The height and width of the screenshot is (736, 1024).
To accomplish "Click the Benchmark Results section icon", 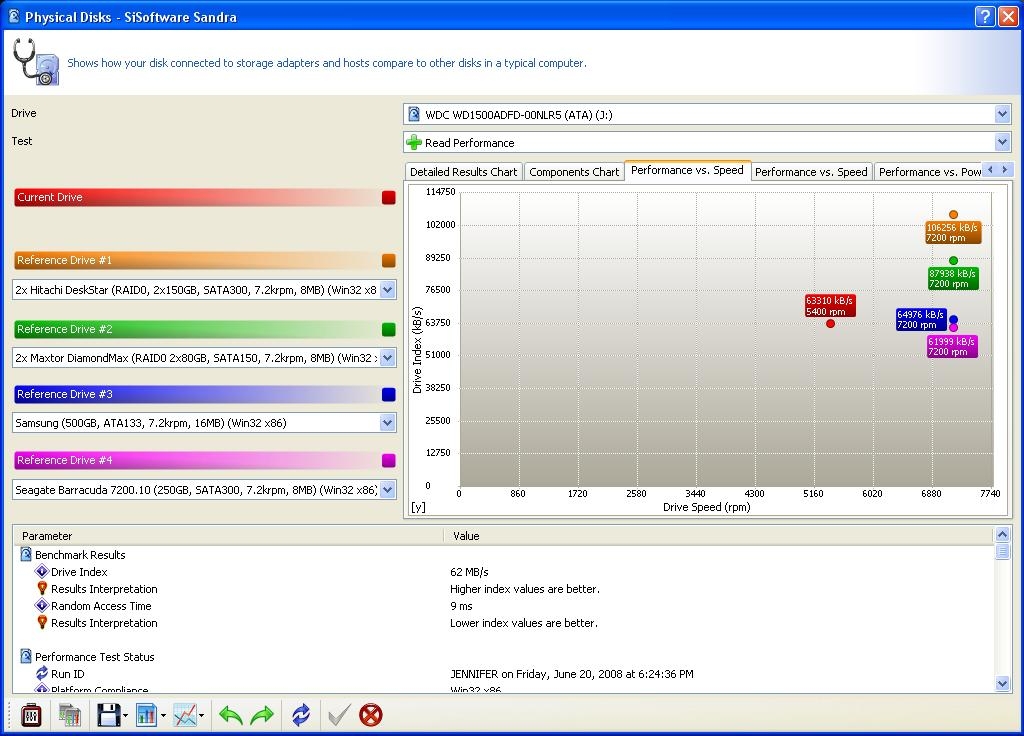I will point(26,554).
